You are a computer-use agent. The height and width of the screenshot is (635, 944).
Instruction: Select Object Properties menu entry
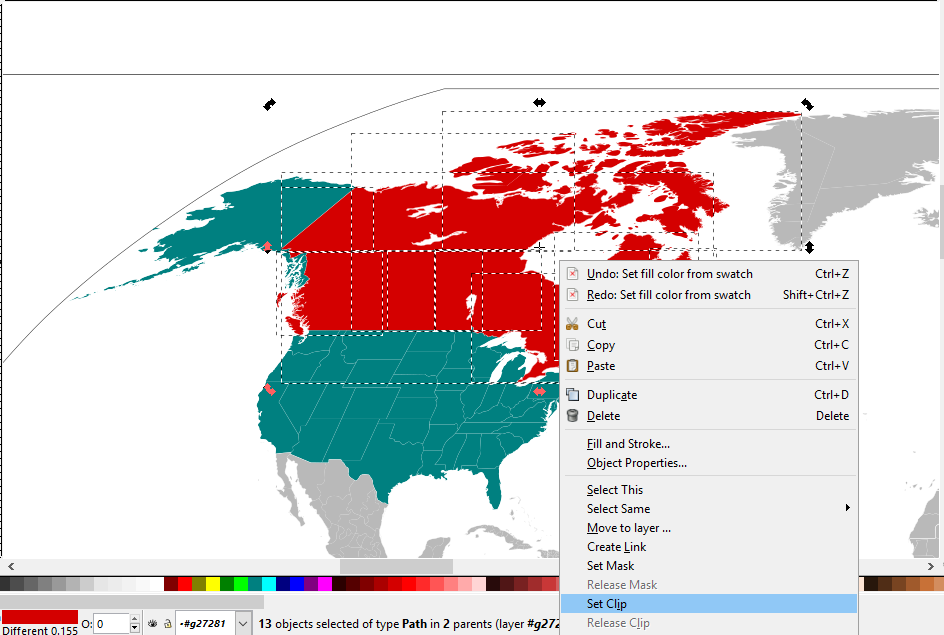636,463
